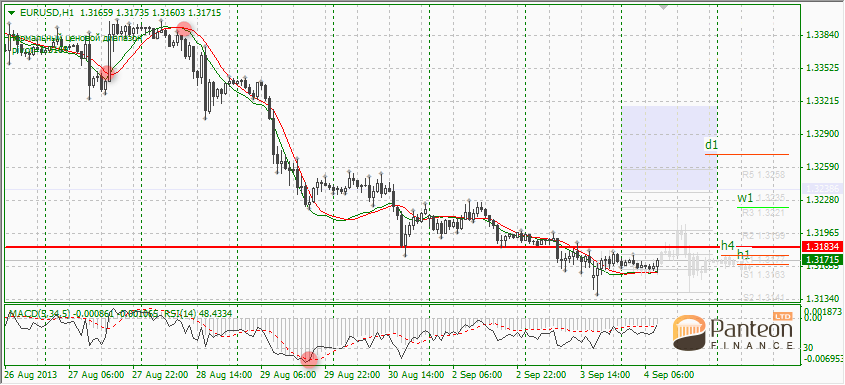Click the 28 Aug 14:00 time label
This screenshot has width=845, height=385.
tap(225, 374)
